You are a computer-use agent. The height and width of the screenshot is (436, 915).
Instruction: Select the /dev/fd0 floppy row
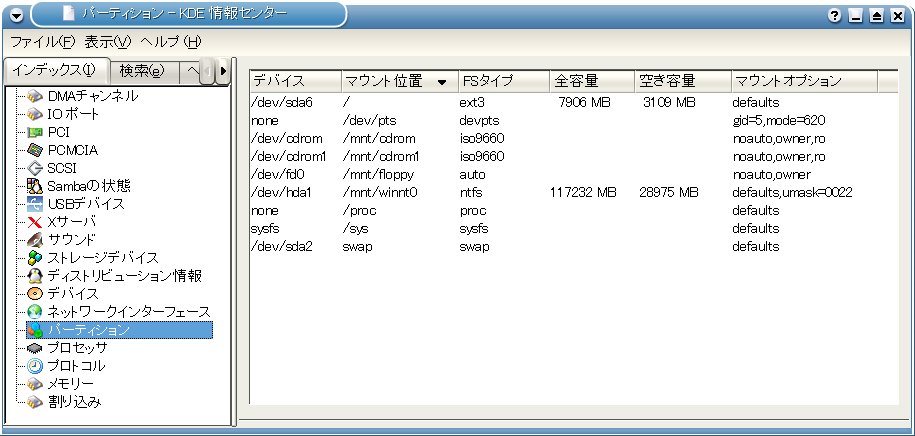574,175
